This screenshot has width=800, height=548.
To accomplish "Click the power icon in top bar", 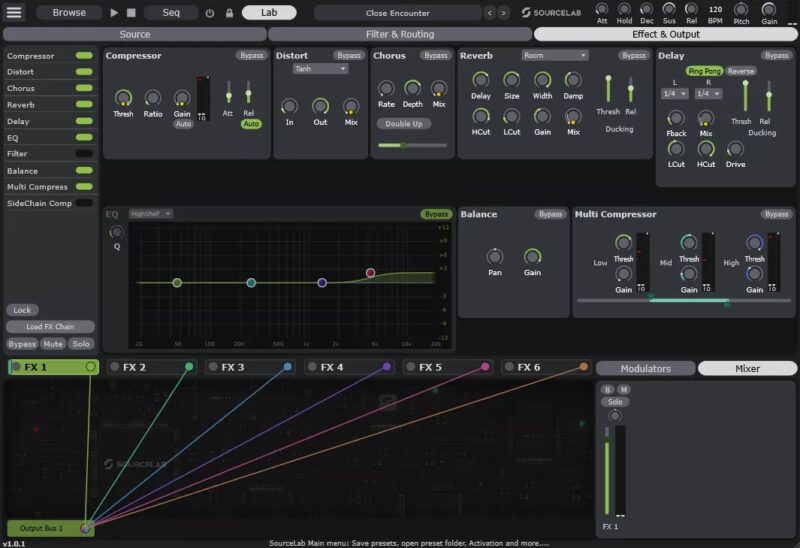I will coord(210,13).
